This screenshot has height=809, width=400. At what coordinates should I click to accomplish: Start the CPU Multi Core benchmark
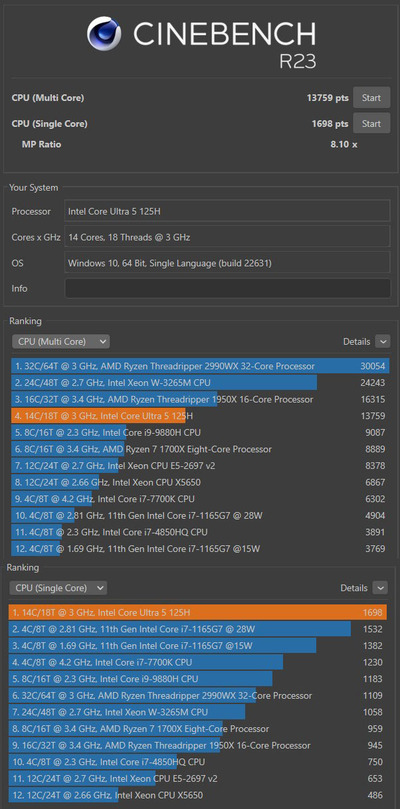[x=371, y=98]
